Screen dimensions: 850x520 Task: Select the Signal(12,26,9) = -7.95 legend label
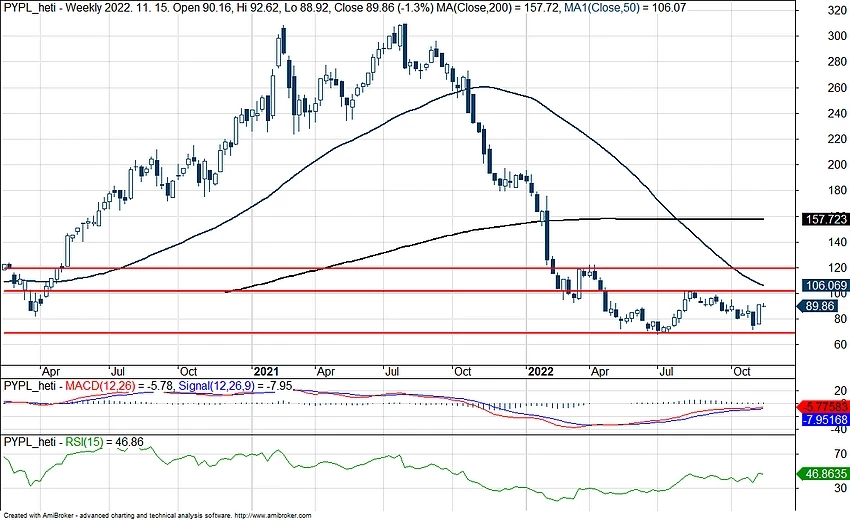(235, 386)
